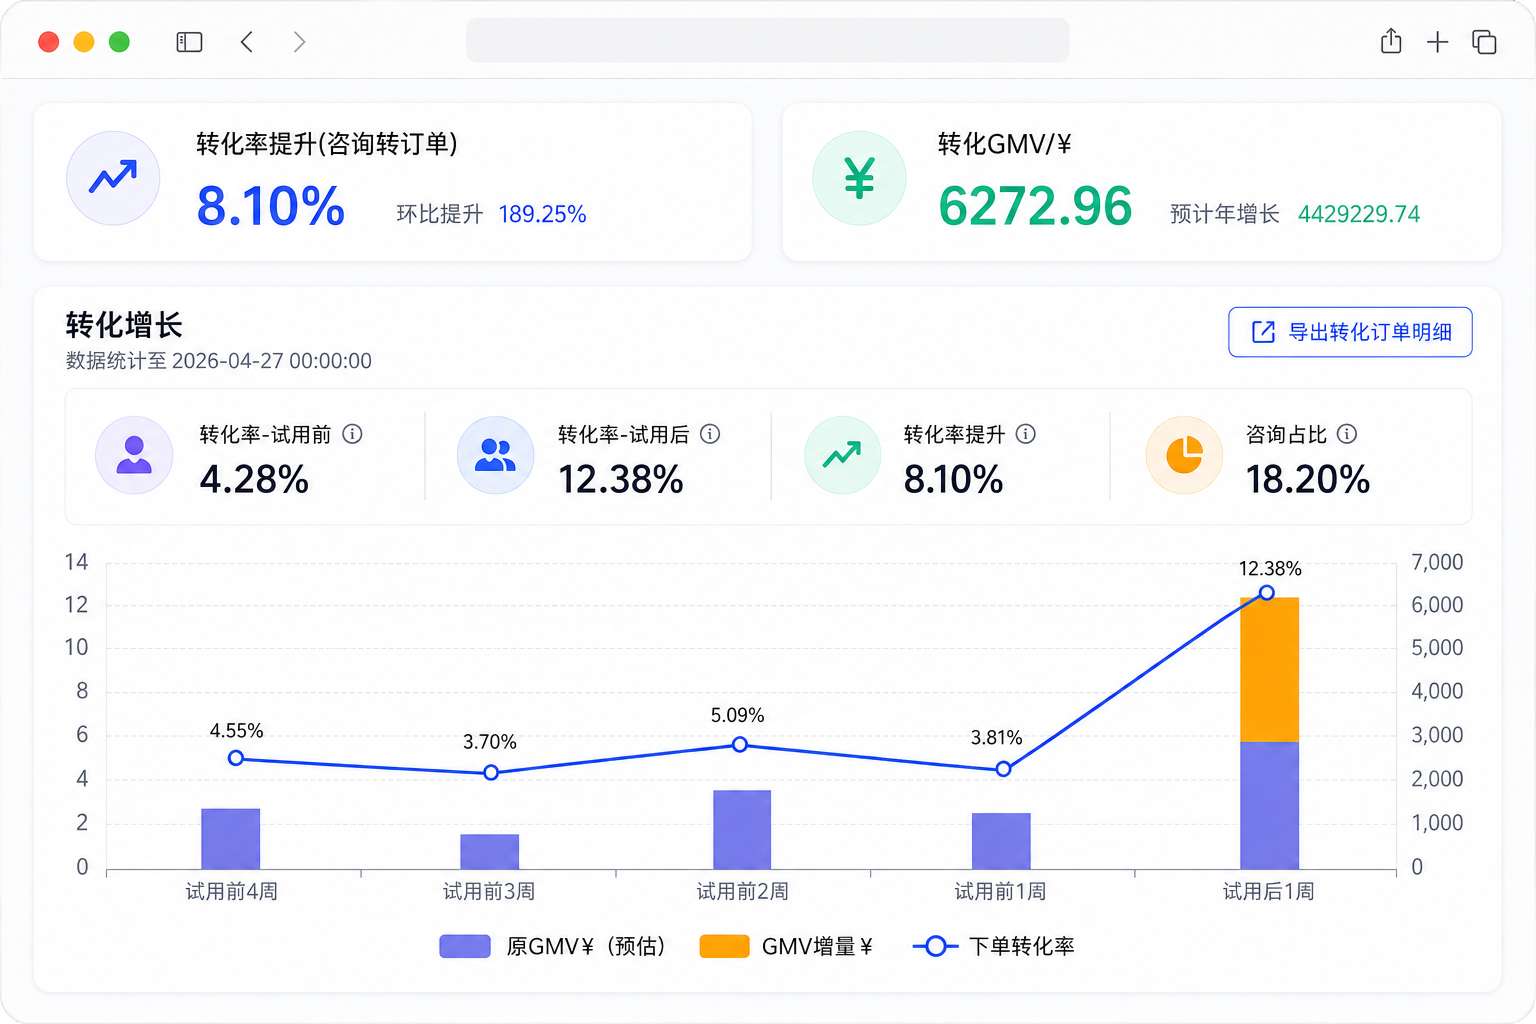Viewport: 1536px width, 1024px height.
Task: Toggle the browser sidebar icon
Action: coord(189,42)
